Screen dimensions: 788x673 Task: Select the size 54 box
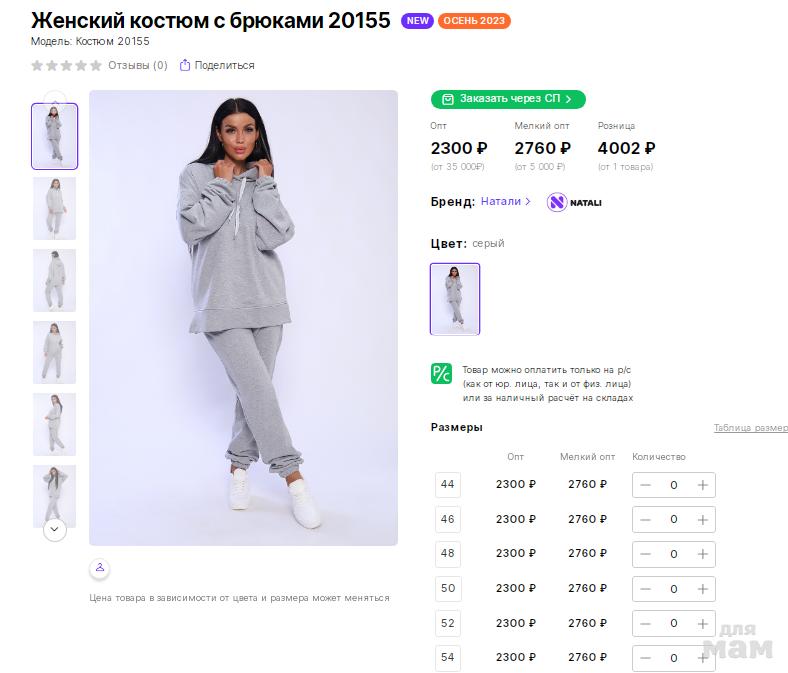coord(447,658)
